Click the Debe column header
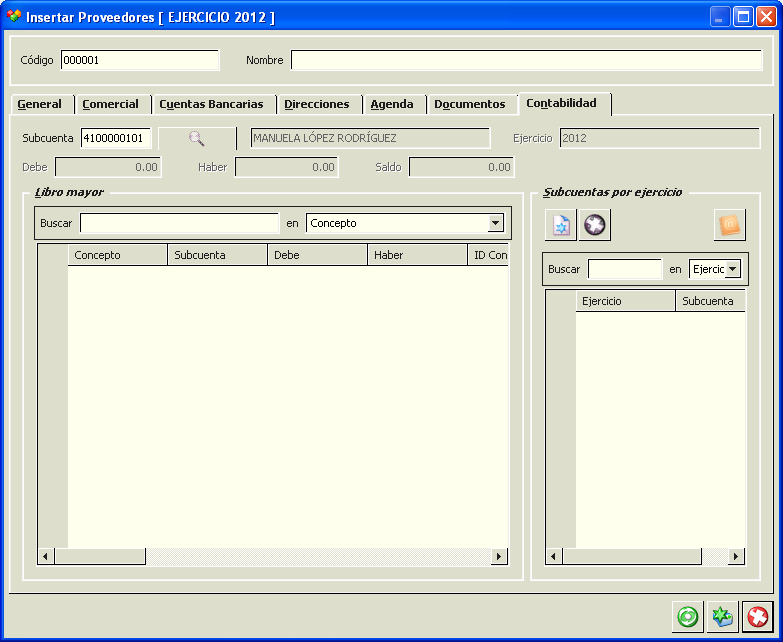The height and width of the screenshot is (642, 783). (x=317, y=255)
